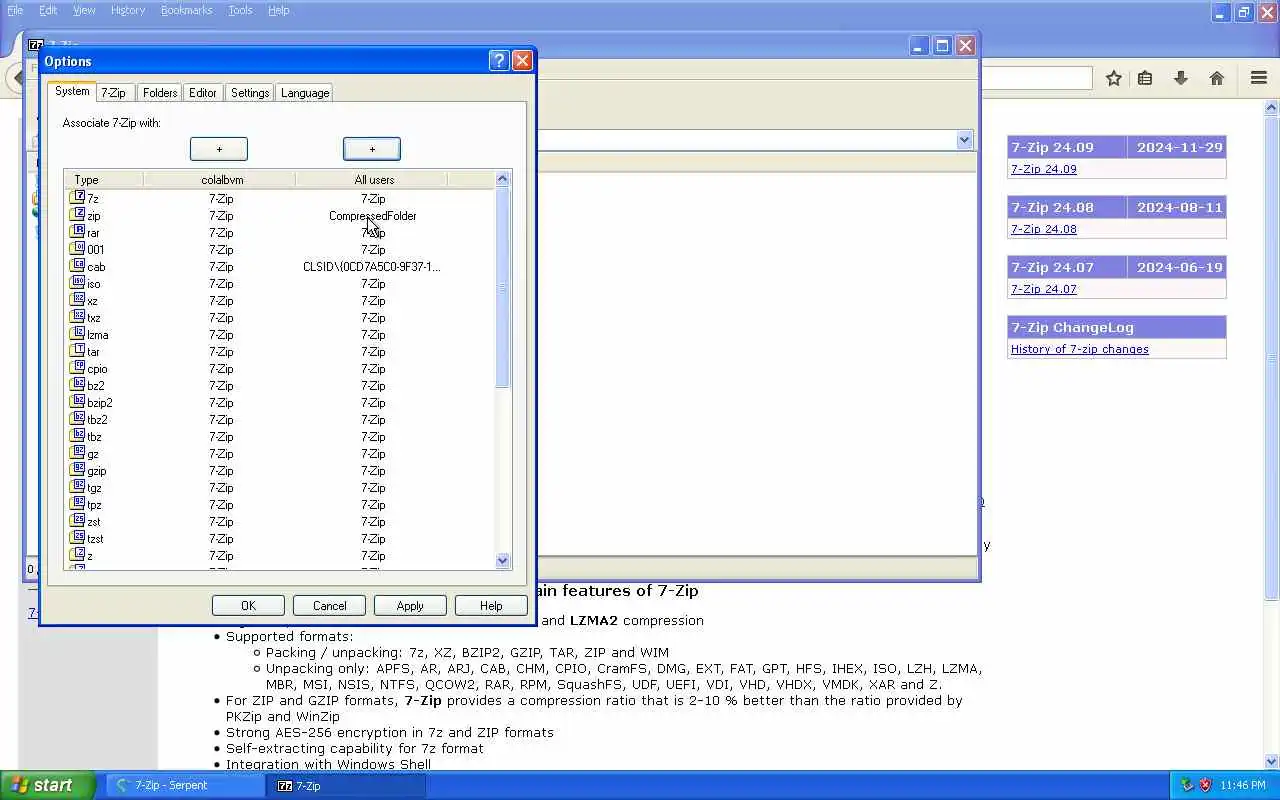
Task: Cancel the Options dialog
Action: [330, 606]
